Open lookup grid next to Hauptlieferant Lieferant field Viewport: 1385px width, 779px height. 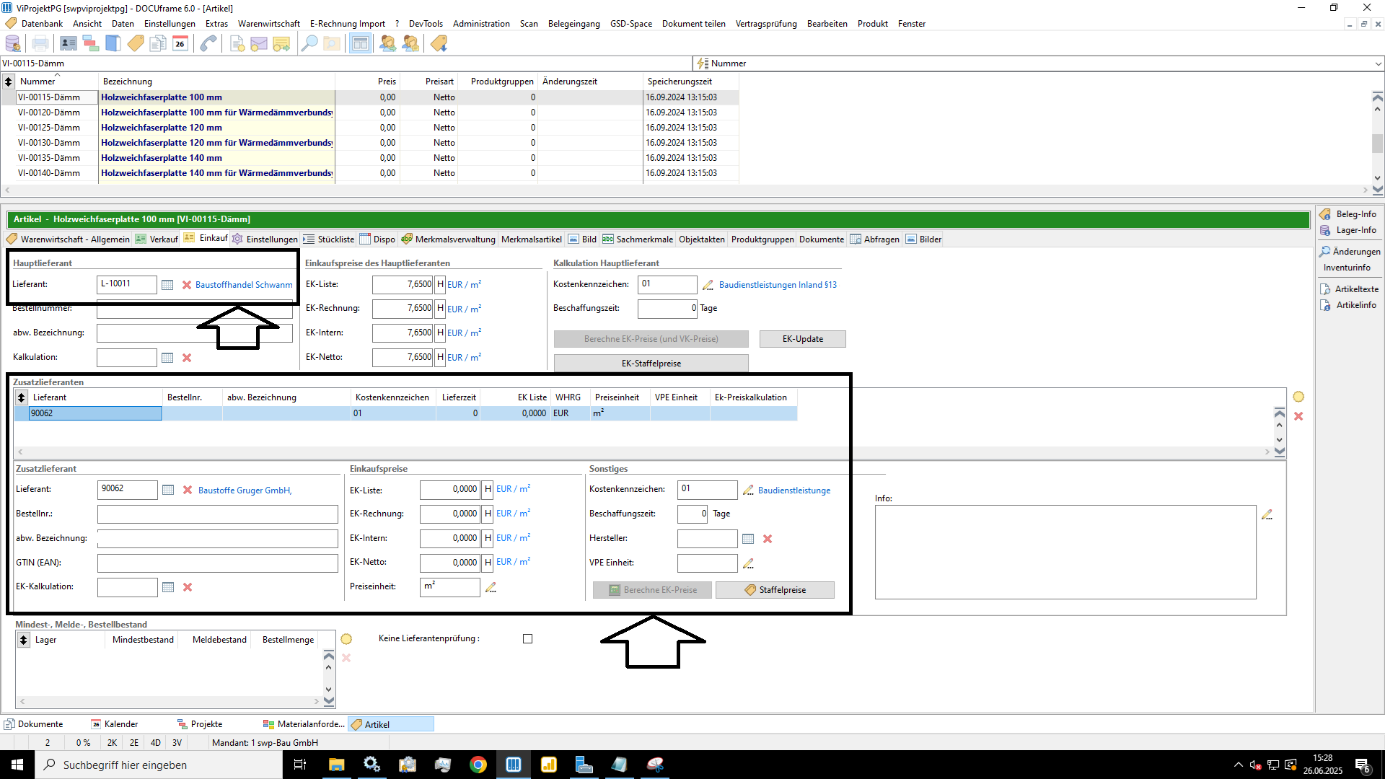tap(168, 285)
